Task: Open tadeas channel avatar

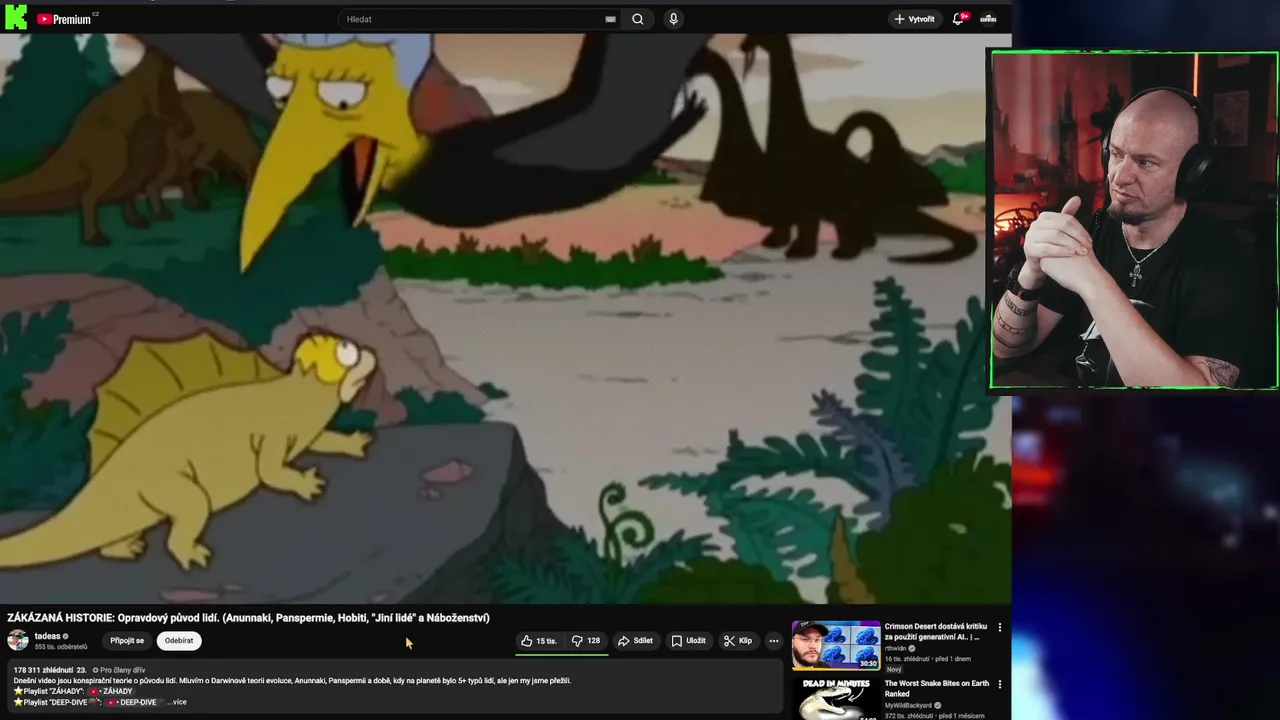Action: click(18, 641)
